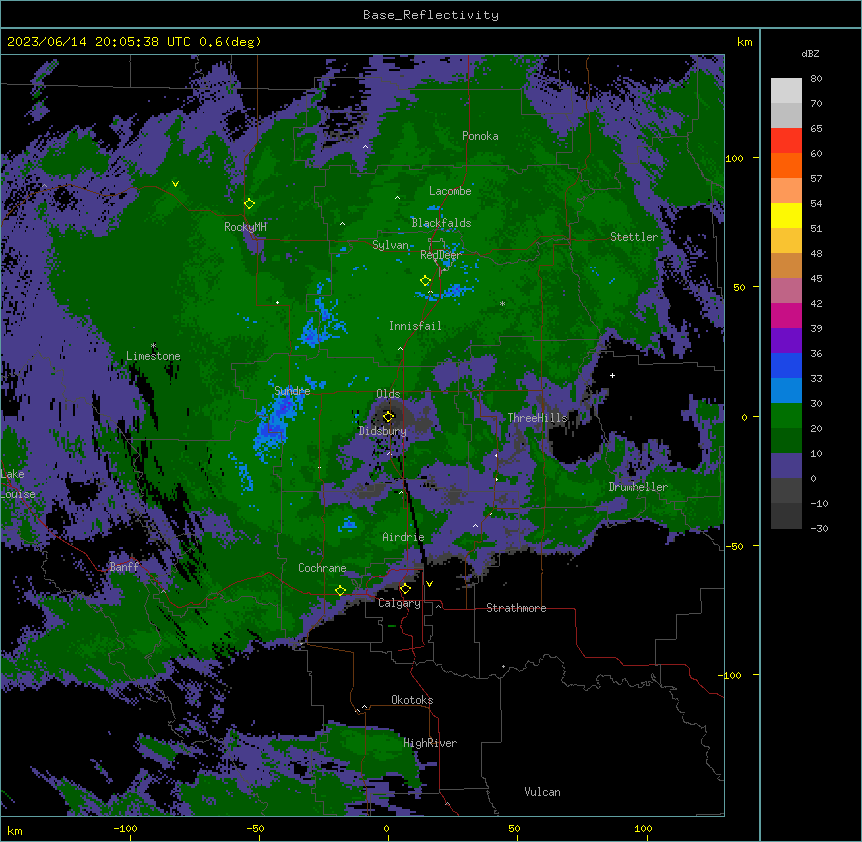Click the yellow diamond marker below RedDeer
The width and height of the screenshot is (862, 842).
click(x=425, y=281)
